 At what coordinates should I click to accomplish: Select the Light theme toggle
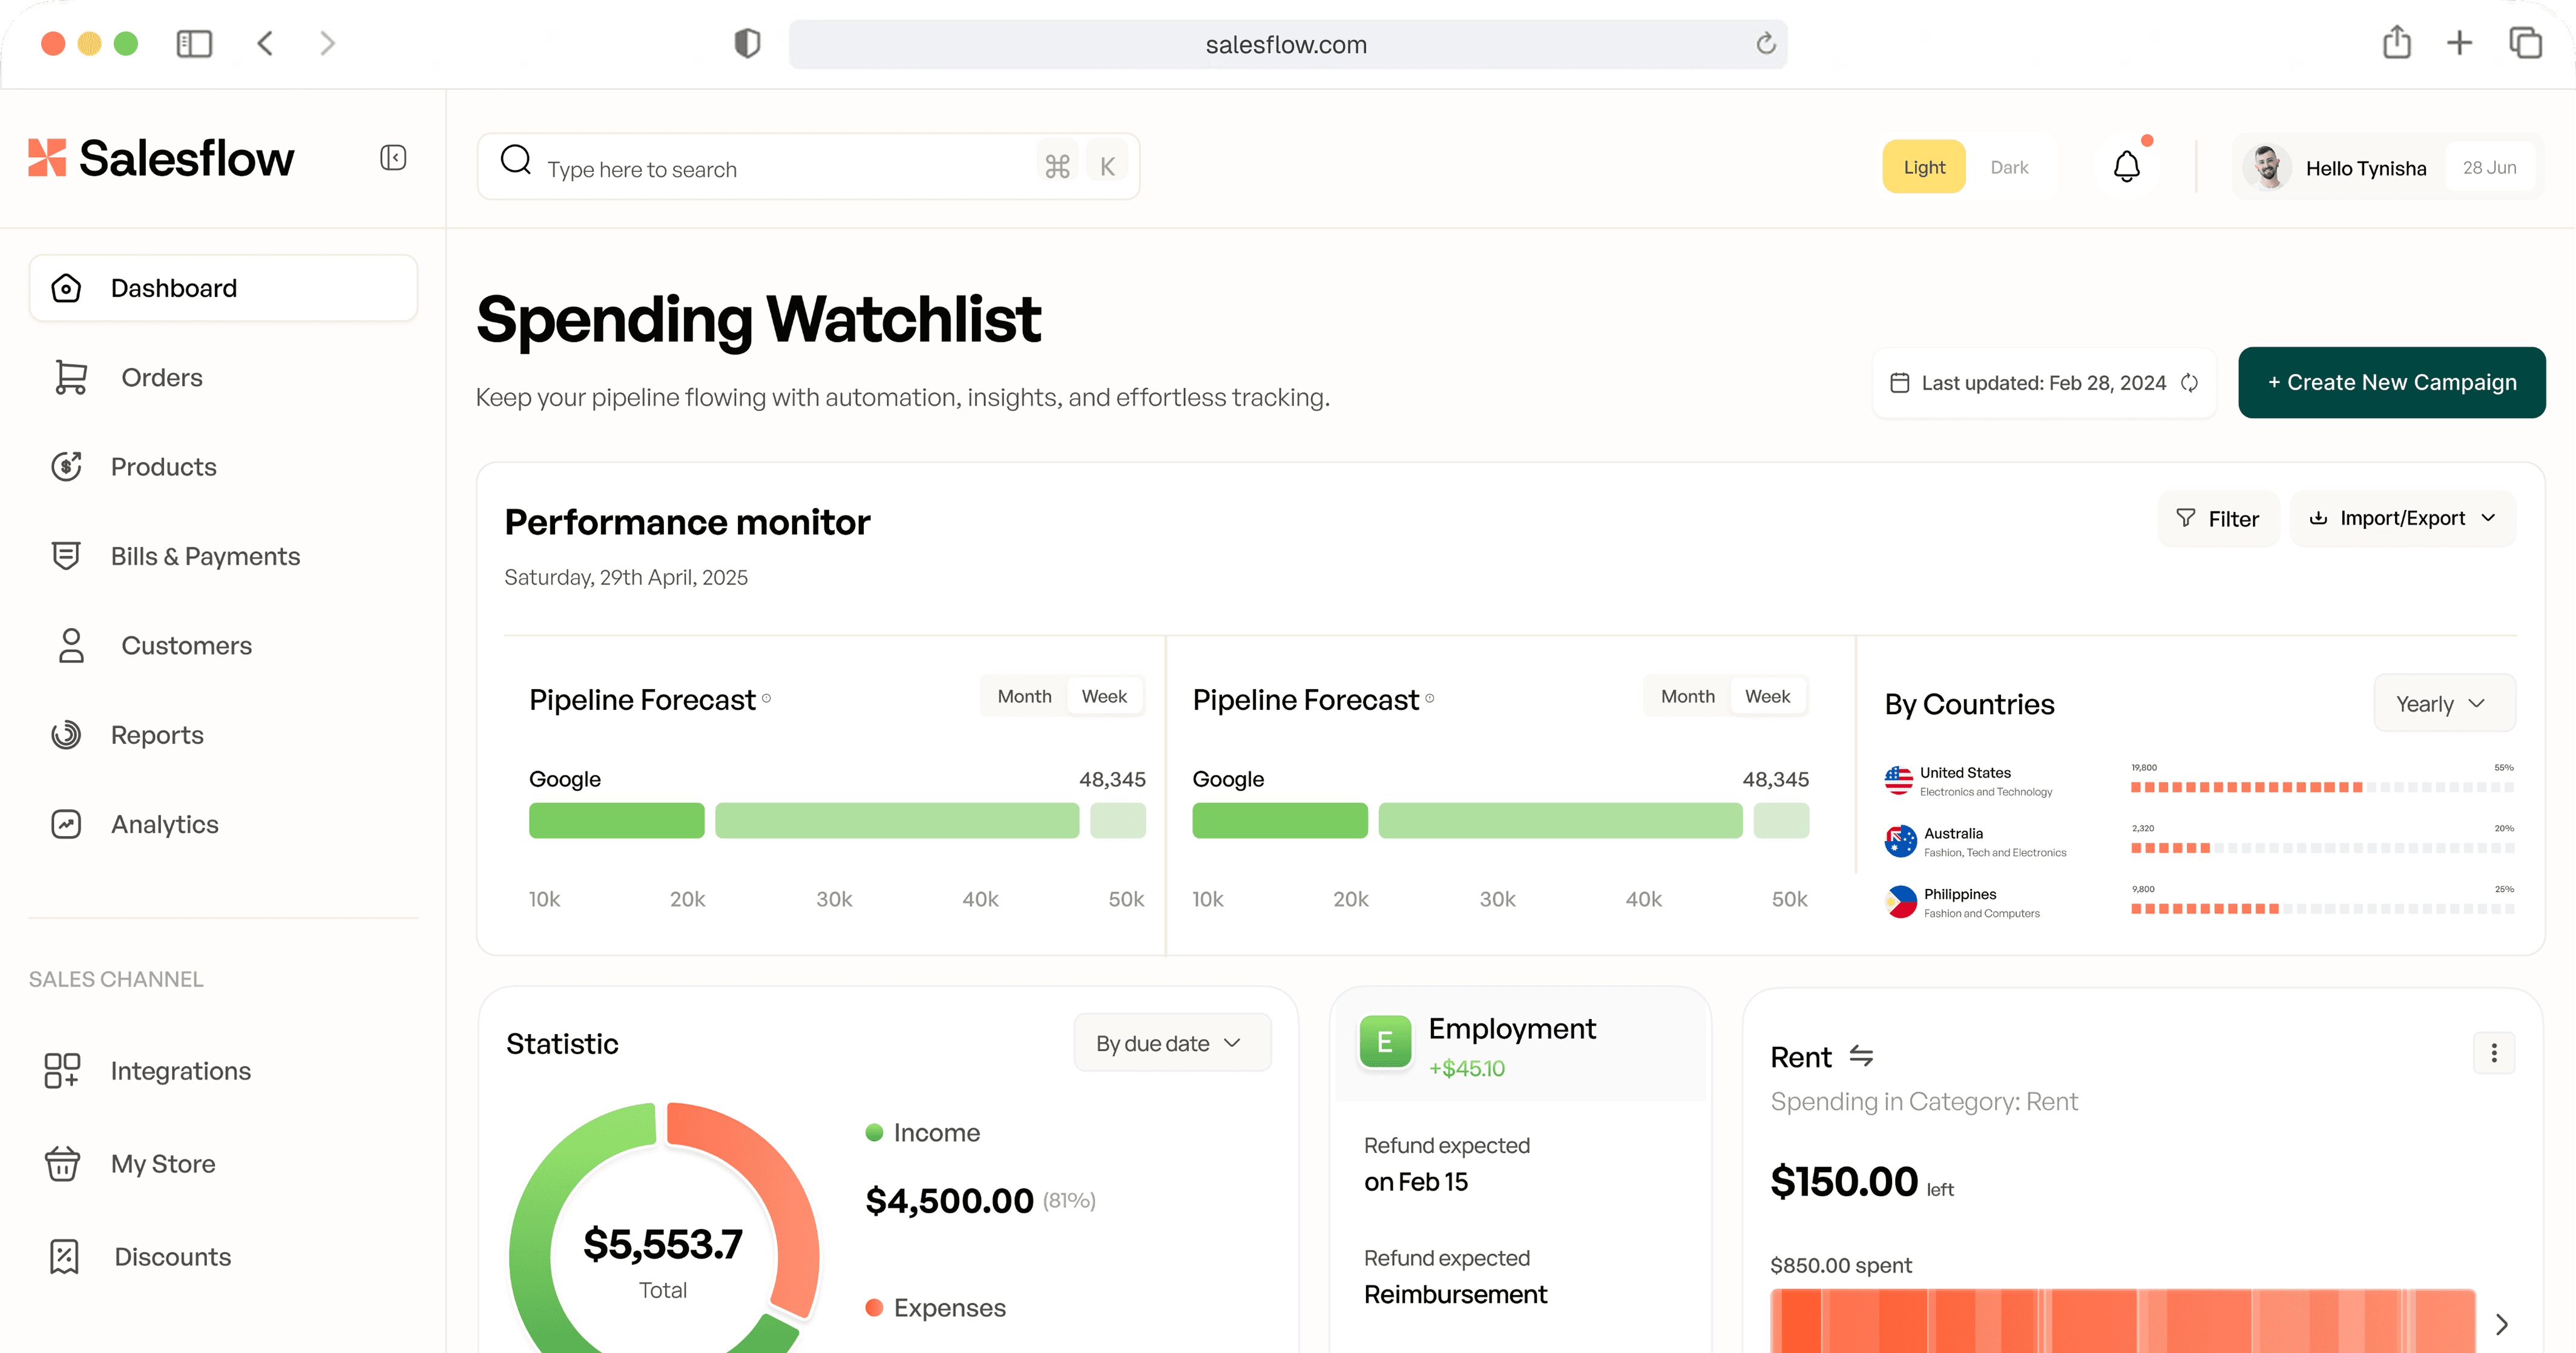click(1923, 167)
